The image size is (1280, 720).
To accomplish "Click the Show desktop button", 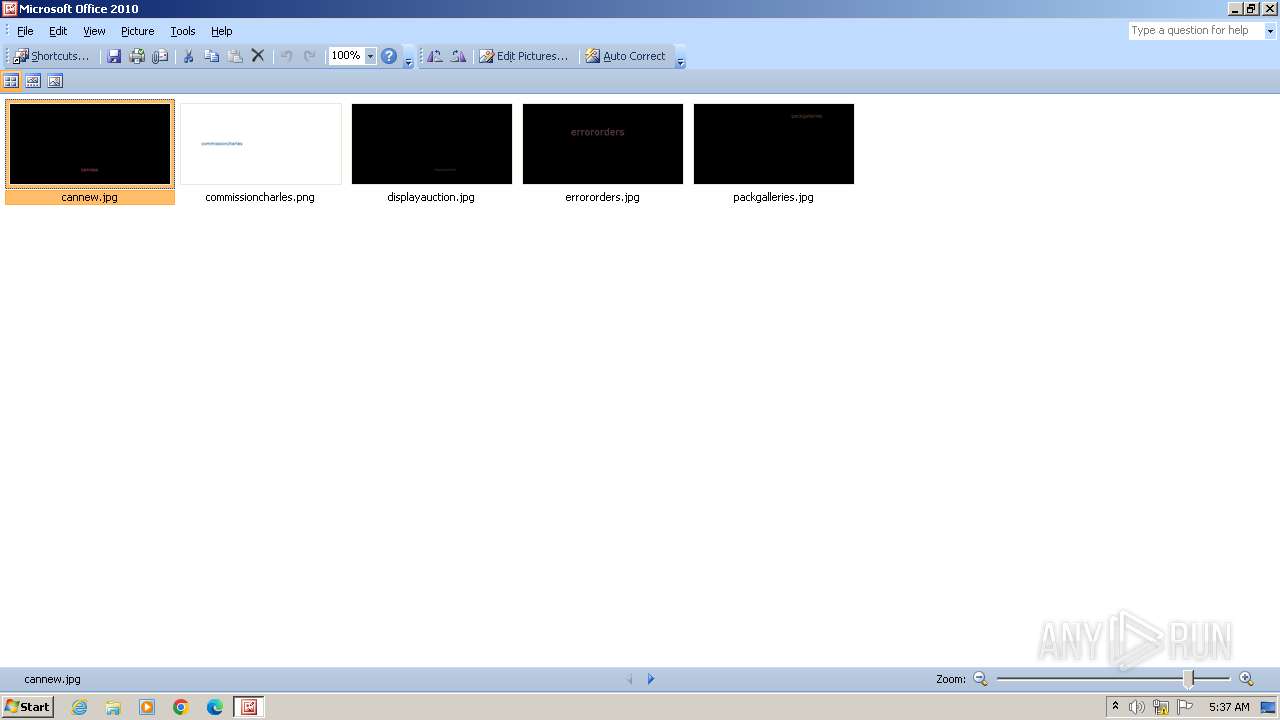I will coord(1269,707).
